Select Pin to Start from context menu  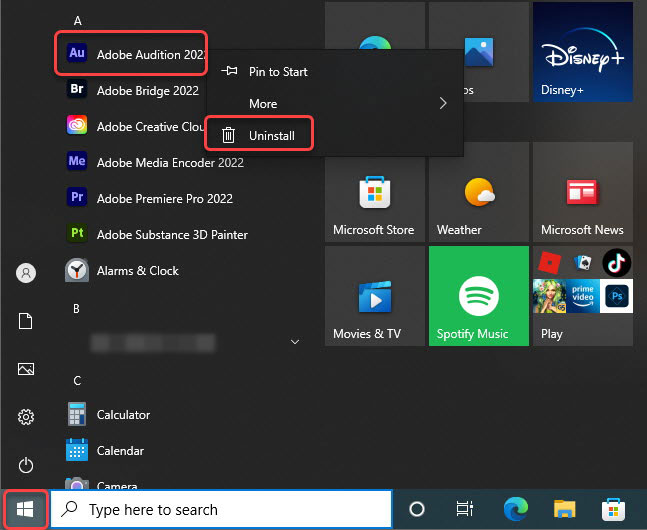(x=335, y=71)
